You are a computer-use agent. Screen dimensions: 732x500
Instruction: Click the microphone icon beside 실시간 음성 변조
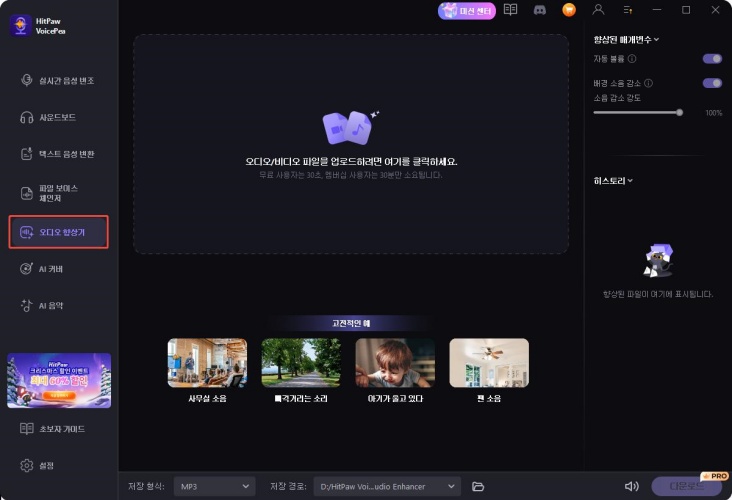[27, 80]
